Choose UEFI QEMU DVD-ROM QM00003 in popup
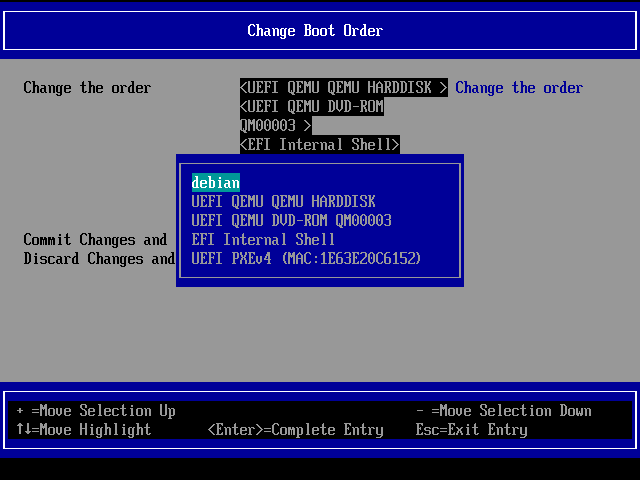Viewport: 640px width, 480px height. [x=291, y=221]
